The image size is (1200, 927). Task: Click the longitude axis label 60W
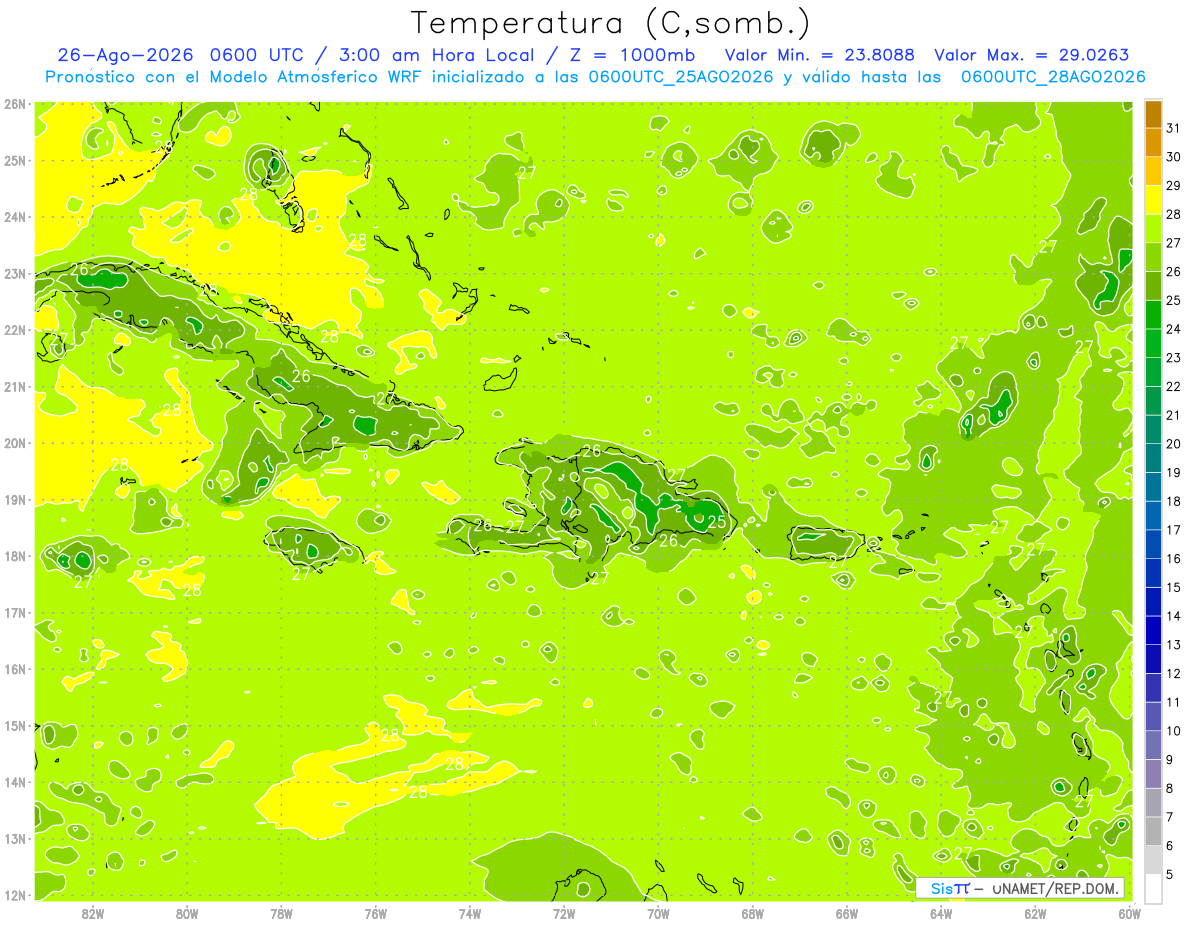click(x=1130, y=913)
